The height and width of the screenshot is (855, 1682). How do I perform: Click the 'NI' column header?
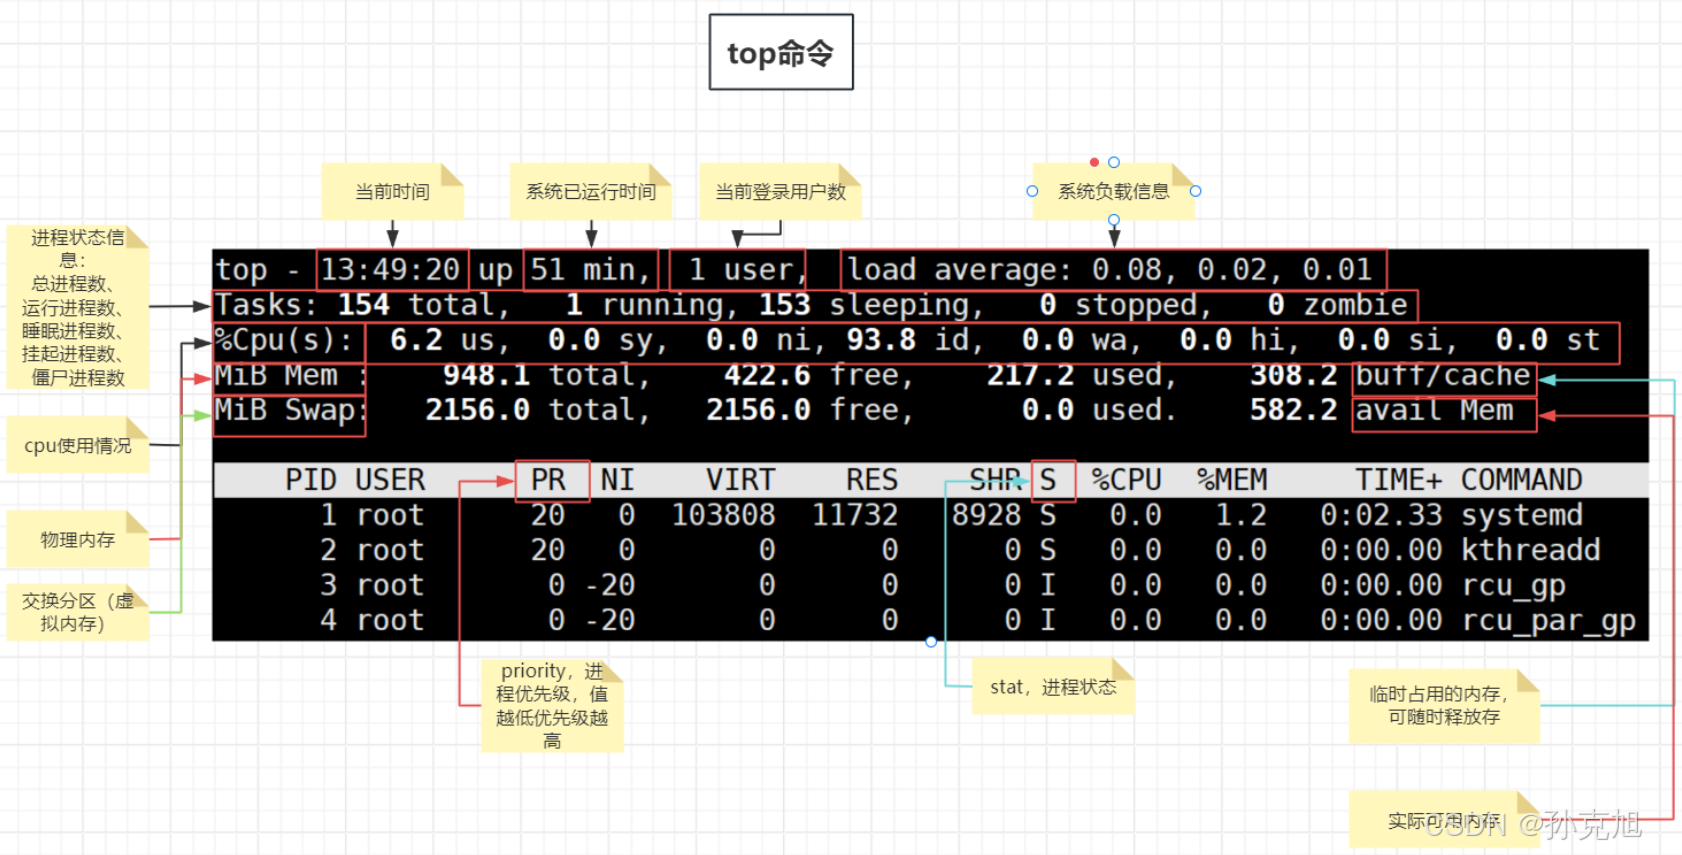pyautogui.click(x=617, y=480)
